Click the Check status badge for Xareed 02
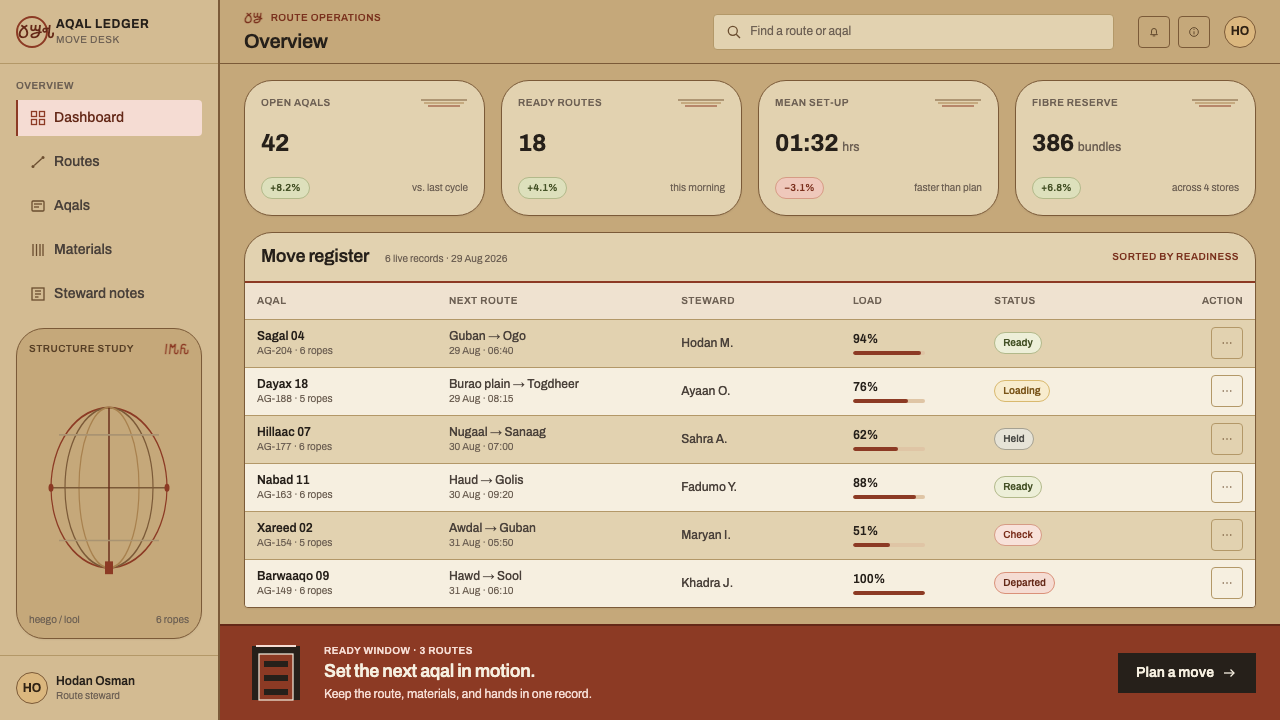This screenshot has height=720, width=1280. (1018, 535)
